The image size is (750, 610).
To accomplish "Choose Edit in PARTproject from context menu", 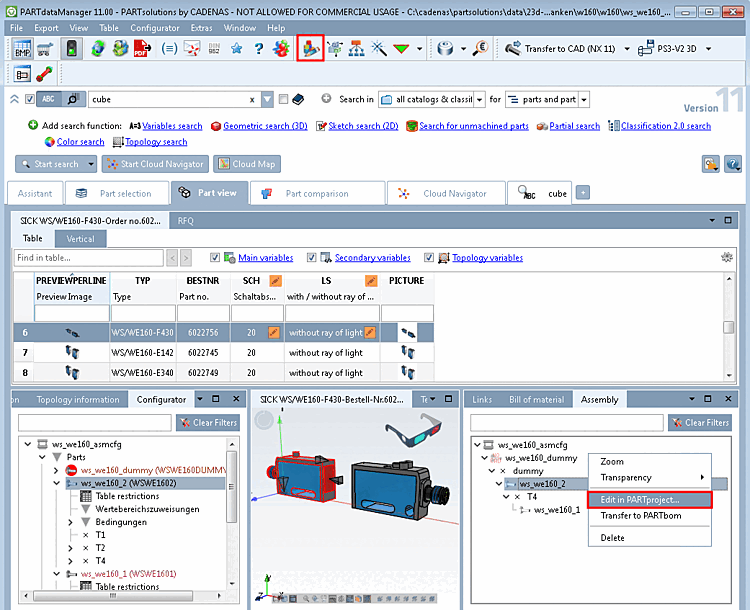I will (650, 499).
